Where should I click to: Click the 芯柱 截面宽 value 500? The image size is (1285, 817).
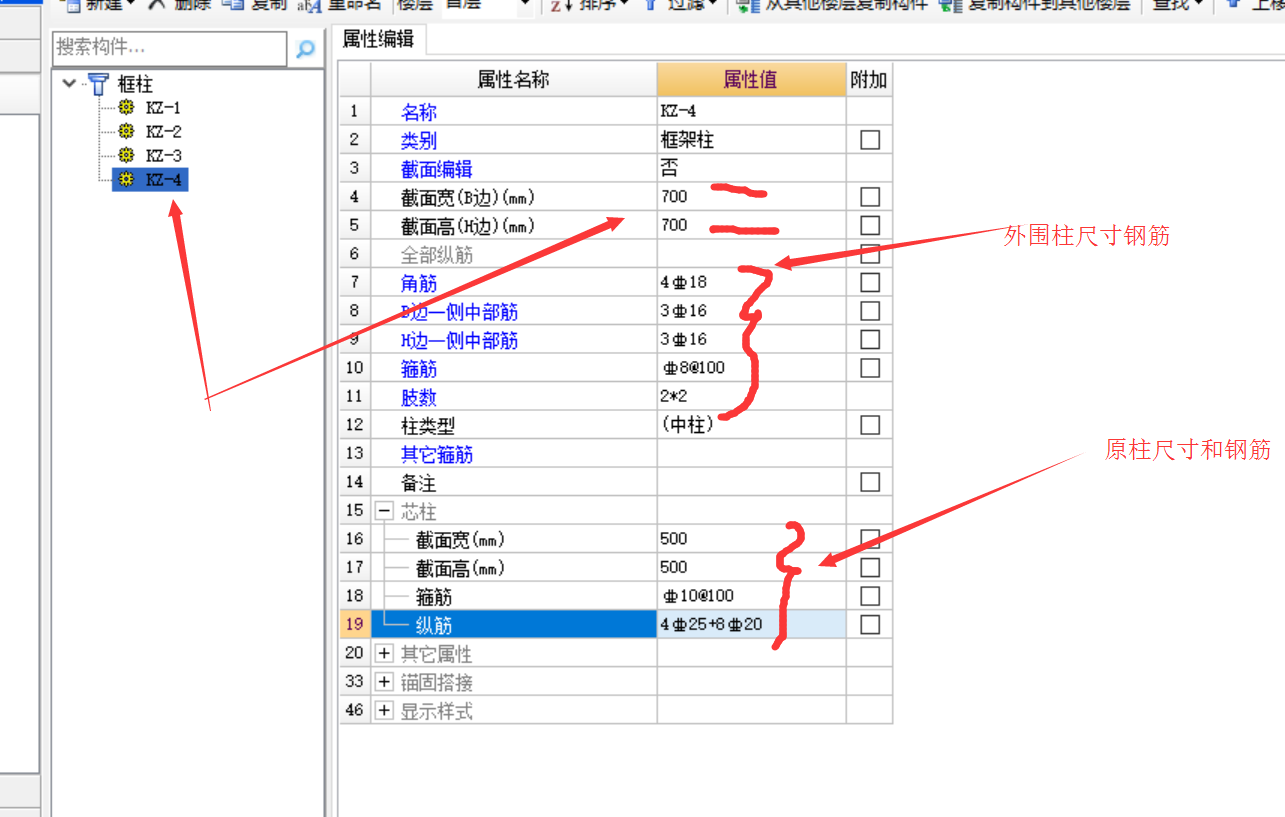(751, 539)
